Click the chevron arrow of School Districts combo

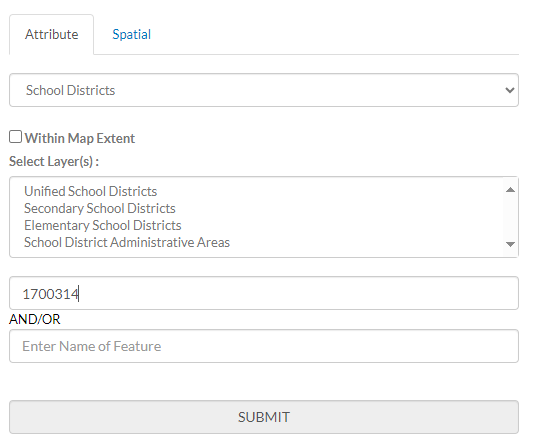[510, 90]
